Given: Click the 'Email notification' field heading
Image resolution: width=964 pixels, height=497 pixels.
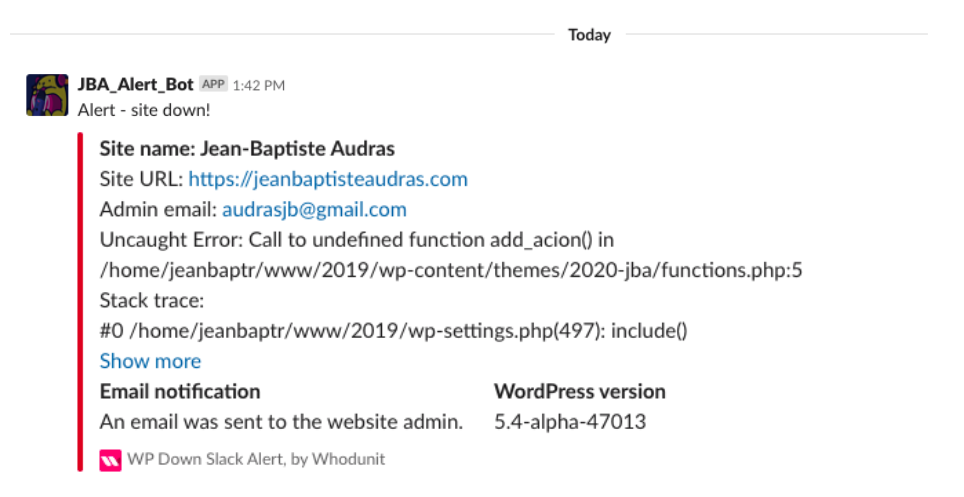Looking at the screenshot, I should pyautogui.click(x=180, y=391).
